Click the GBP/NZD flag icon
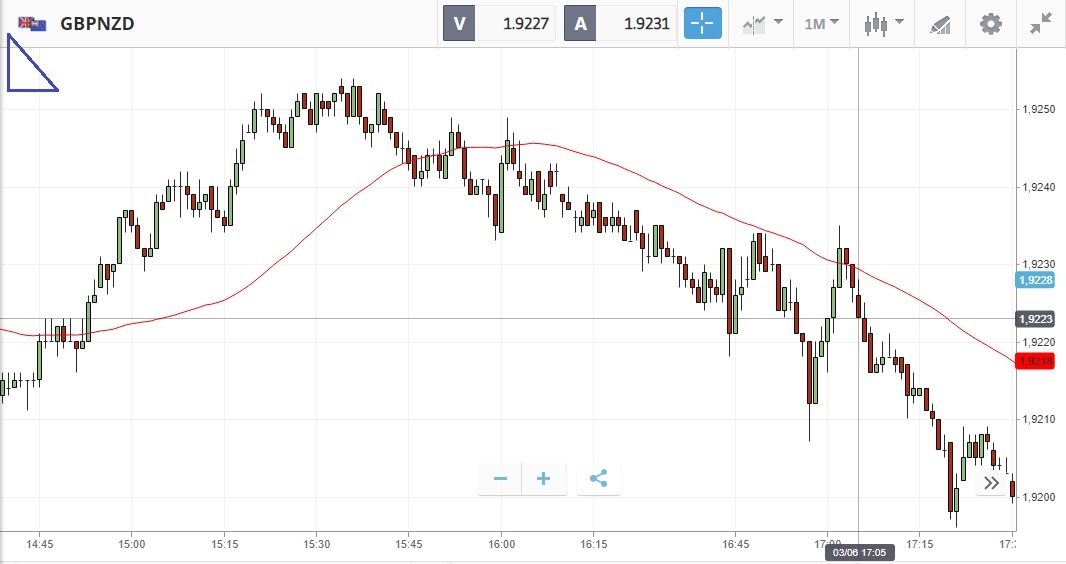 (32, 23)
